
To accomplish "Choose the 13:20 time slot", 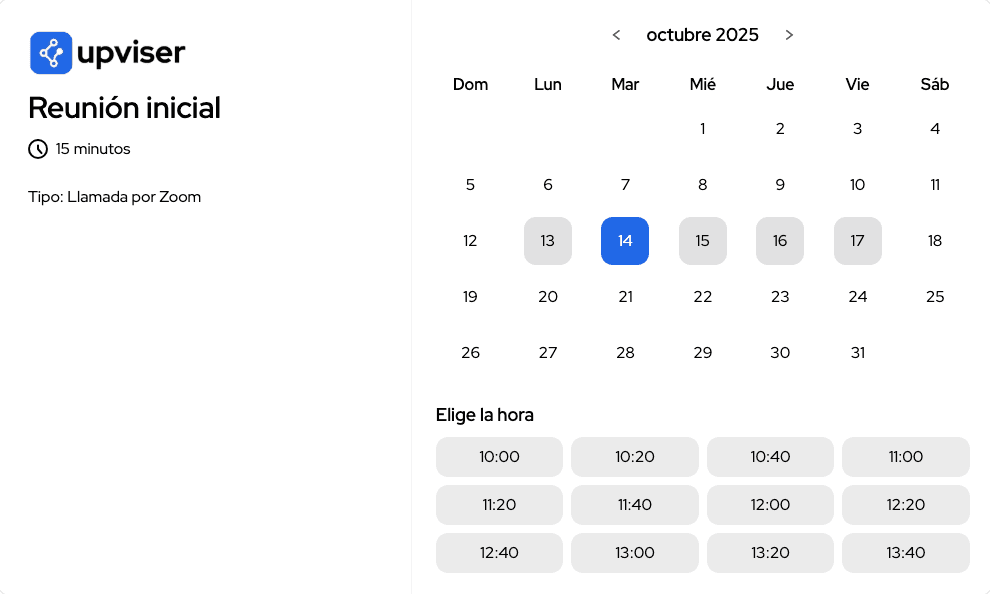I will 770,552.
